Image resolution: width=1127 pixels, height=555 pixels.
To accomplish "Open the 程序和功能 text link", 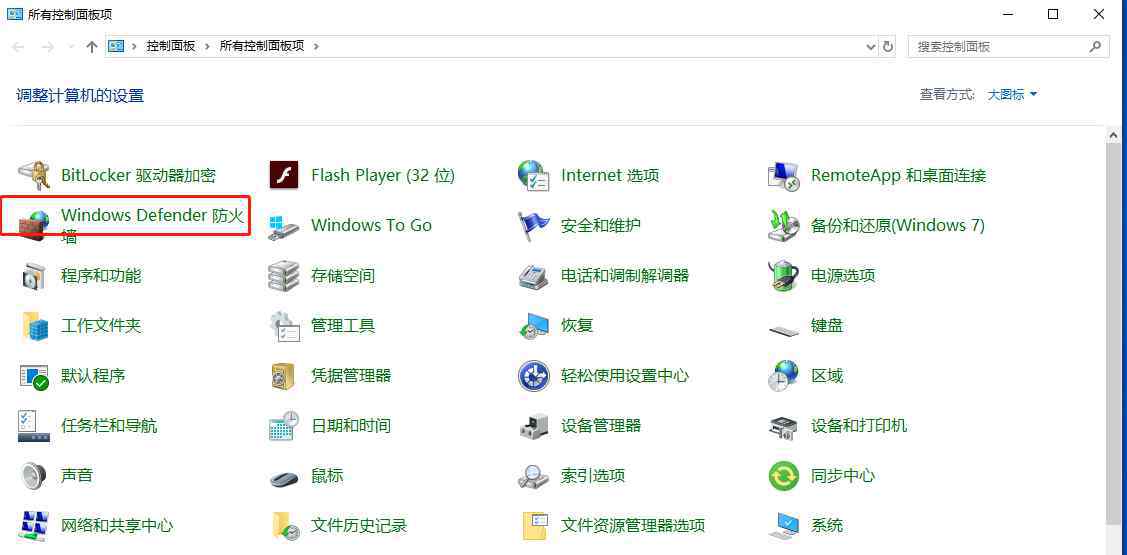I will tap(101, 275).
